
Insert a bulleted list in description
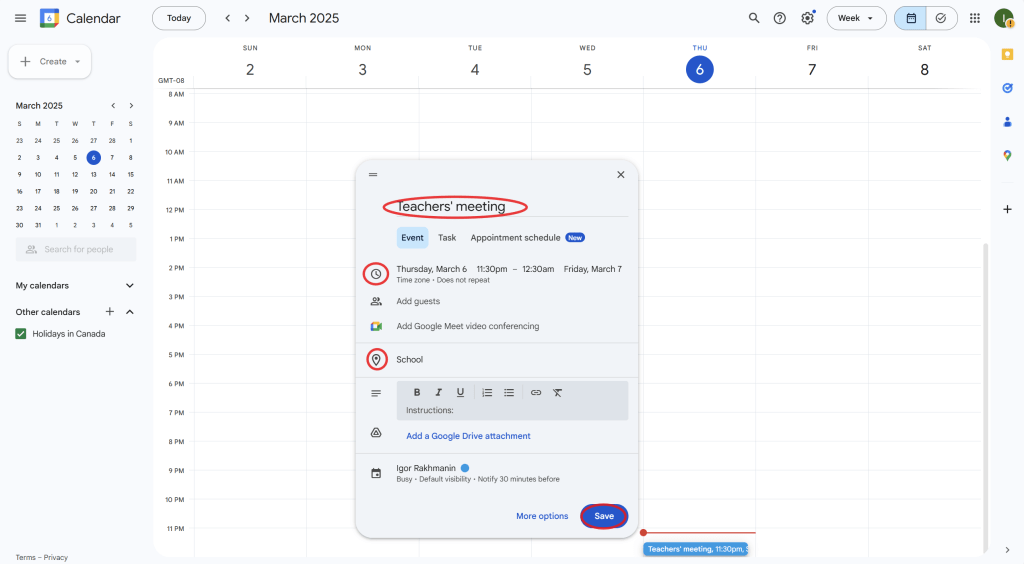509,393
